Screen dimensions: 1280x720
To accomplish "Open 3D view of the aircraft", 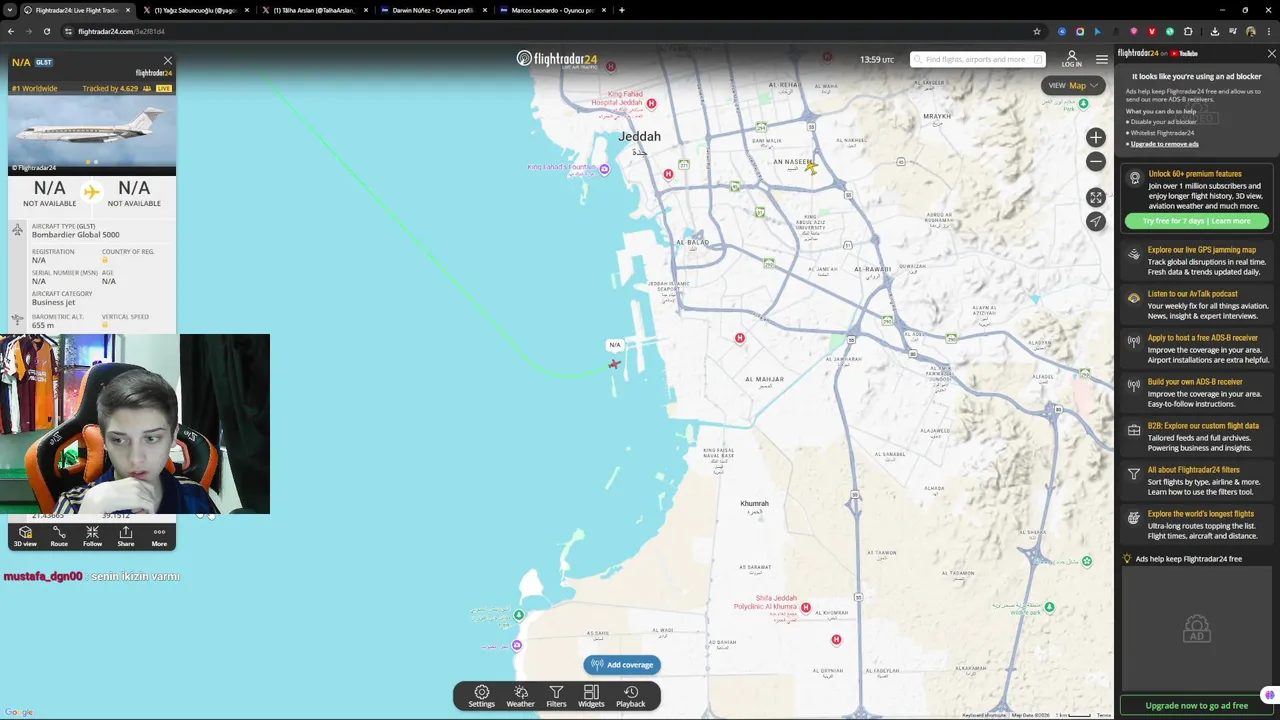I will click(x=25, y=536).
